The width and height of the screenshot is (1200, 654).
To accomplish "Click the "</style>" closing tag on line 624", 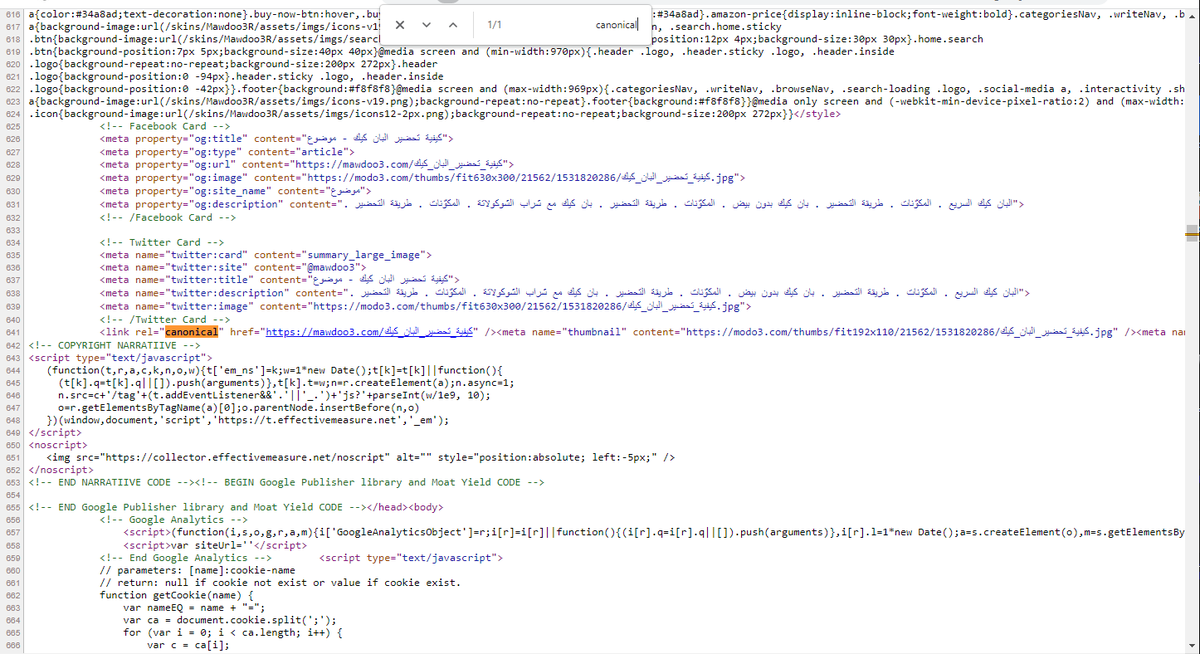I will click(815, 113).
